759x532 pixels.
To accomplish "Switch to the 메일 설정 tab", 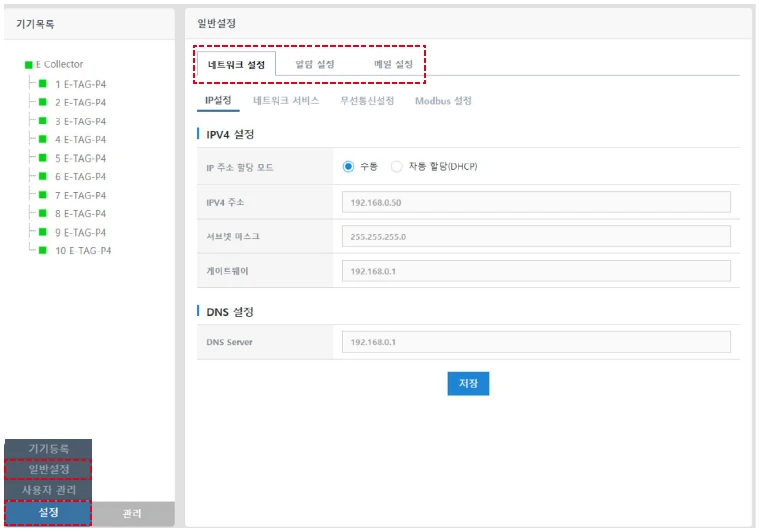I will [393, 64].
